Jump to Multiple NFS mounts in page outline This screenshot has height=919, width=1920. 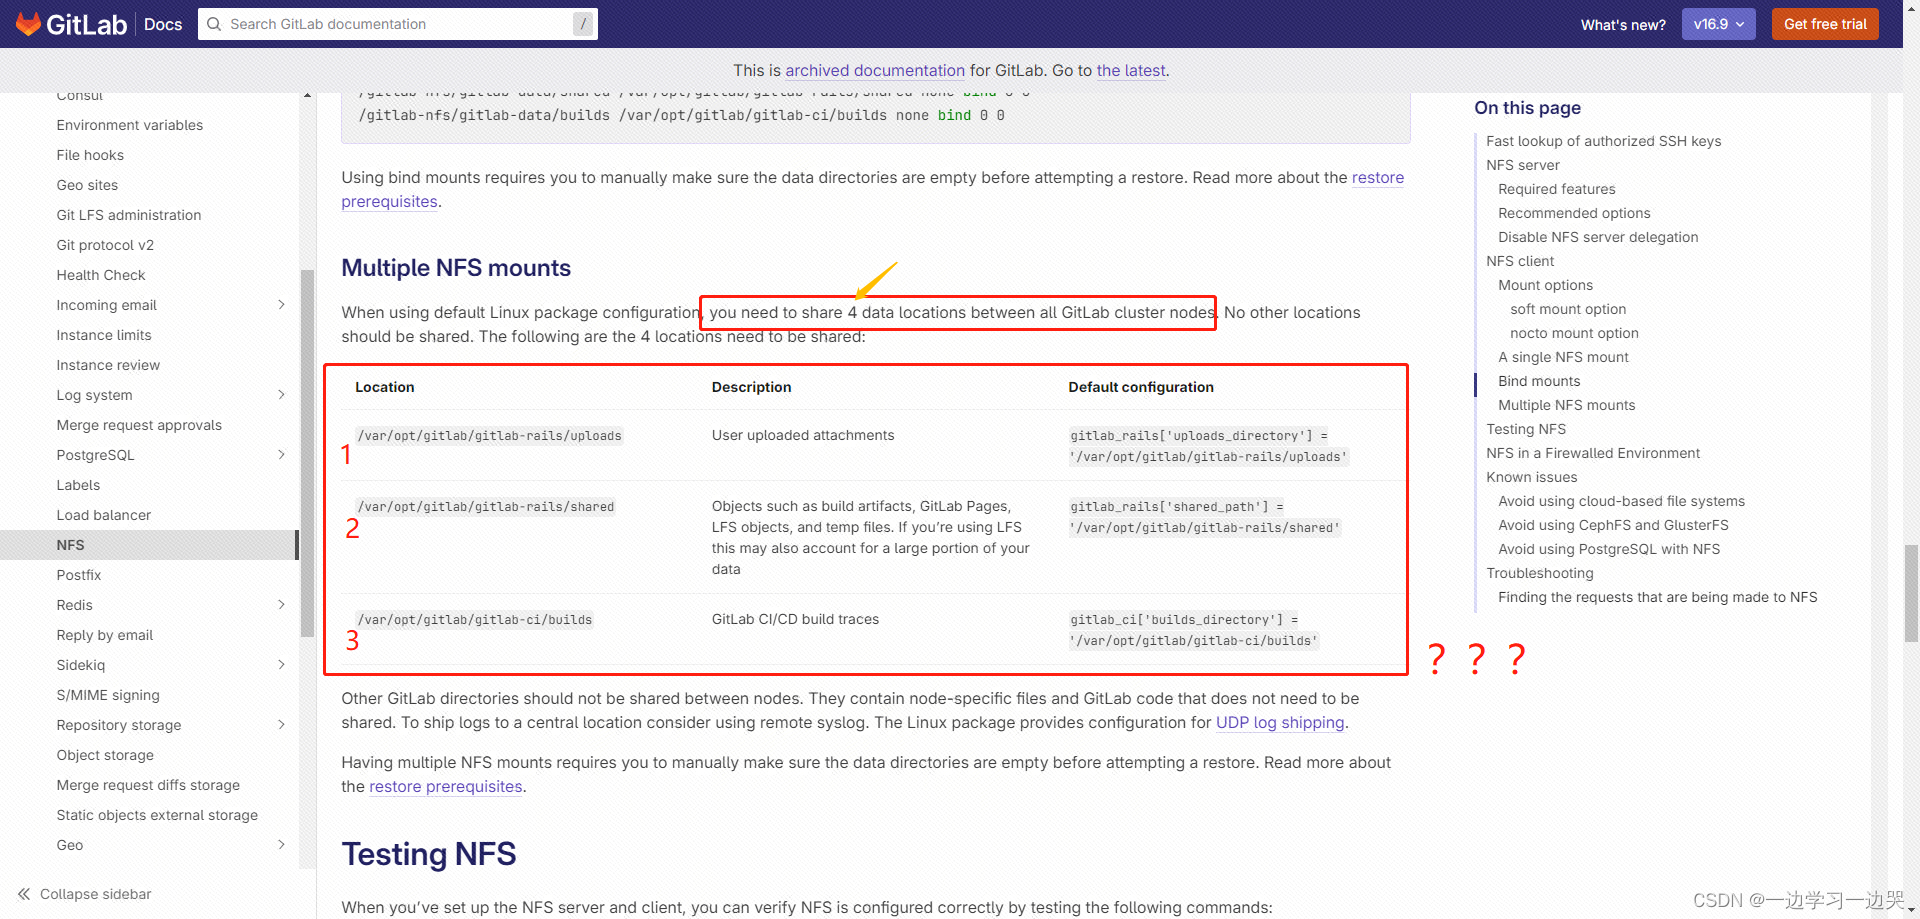click(x=1566, y=405)
